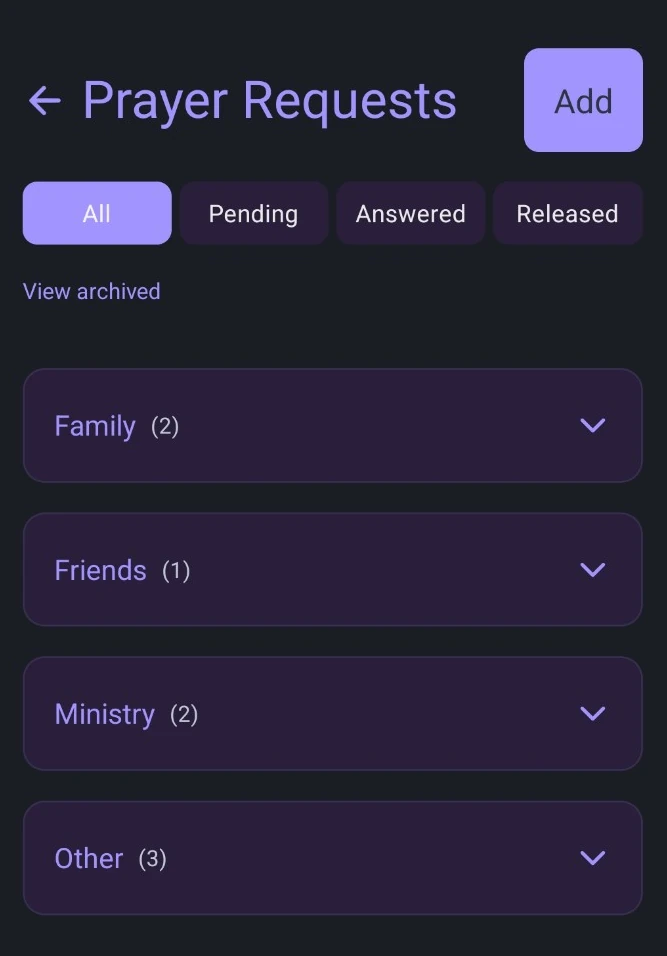Click the Friends count badge (1)

176,571
